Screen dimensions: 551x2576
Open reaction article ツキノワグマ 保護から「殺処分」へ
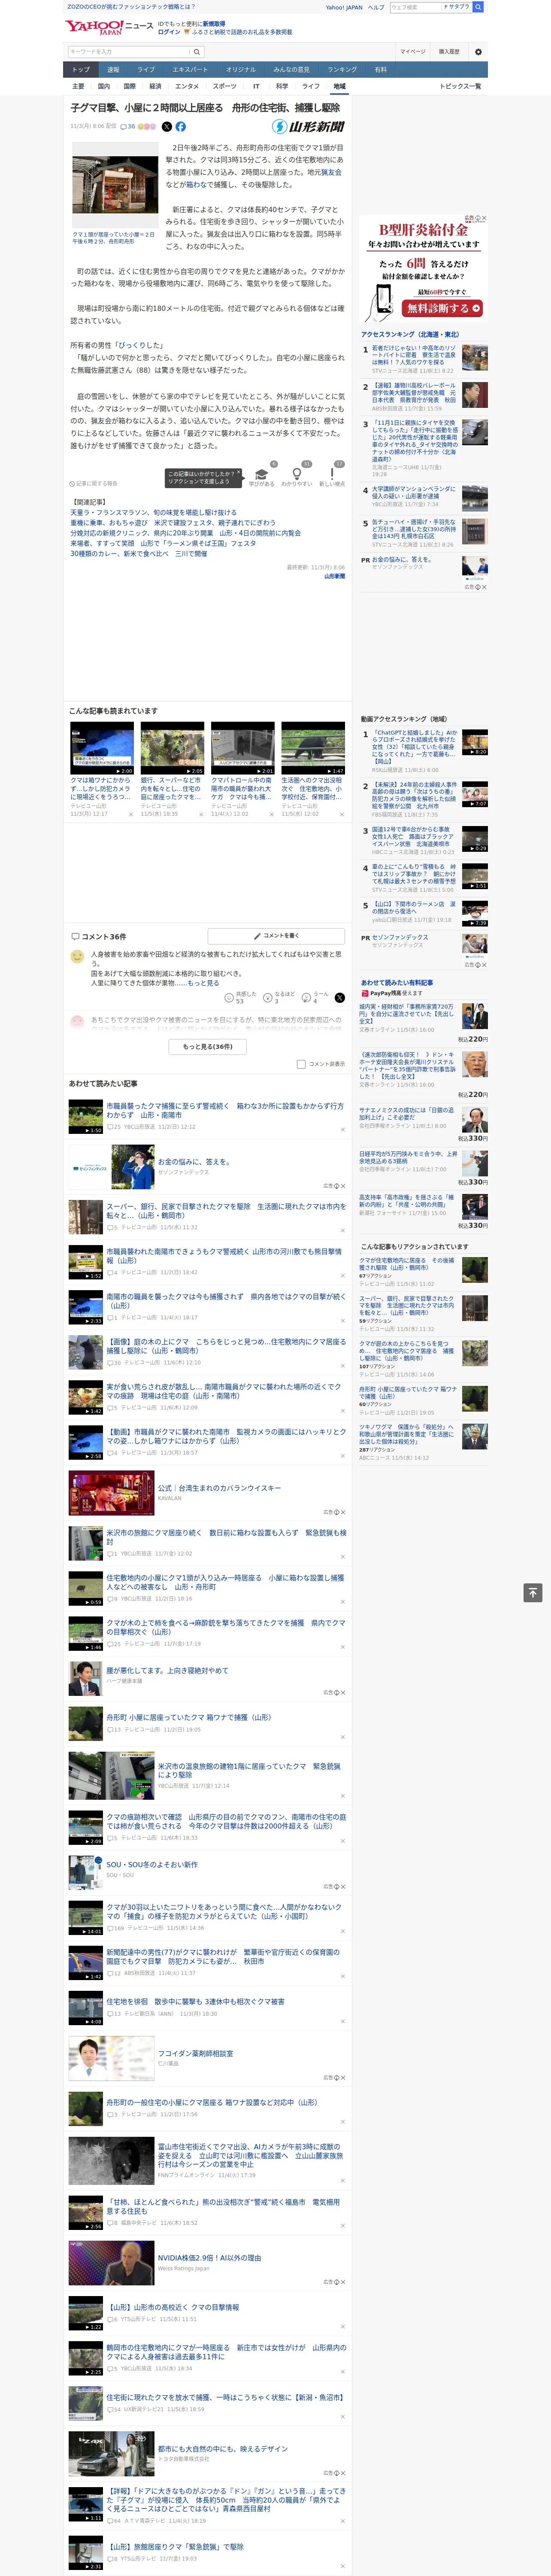coord(406,1434)
